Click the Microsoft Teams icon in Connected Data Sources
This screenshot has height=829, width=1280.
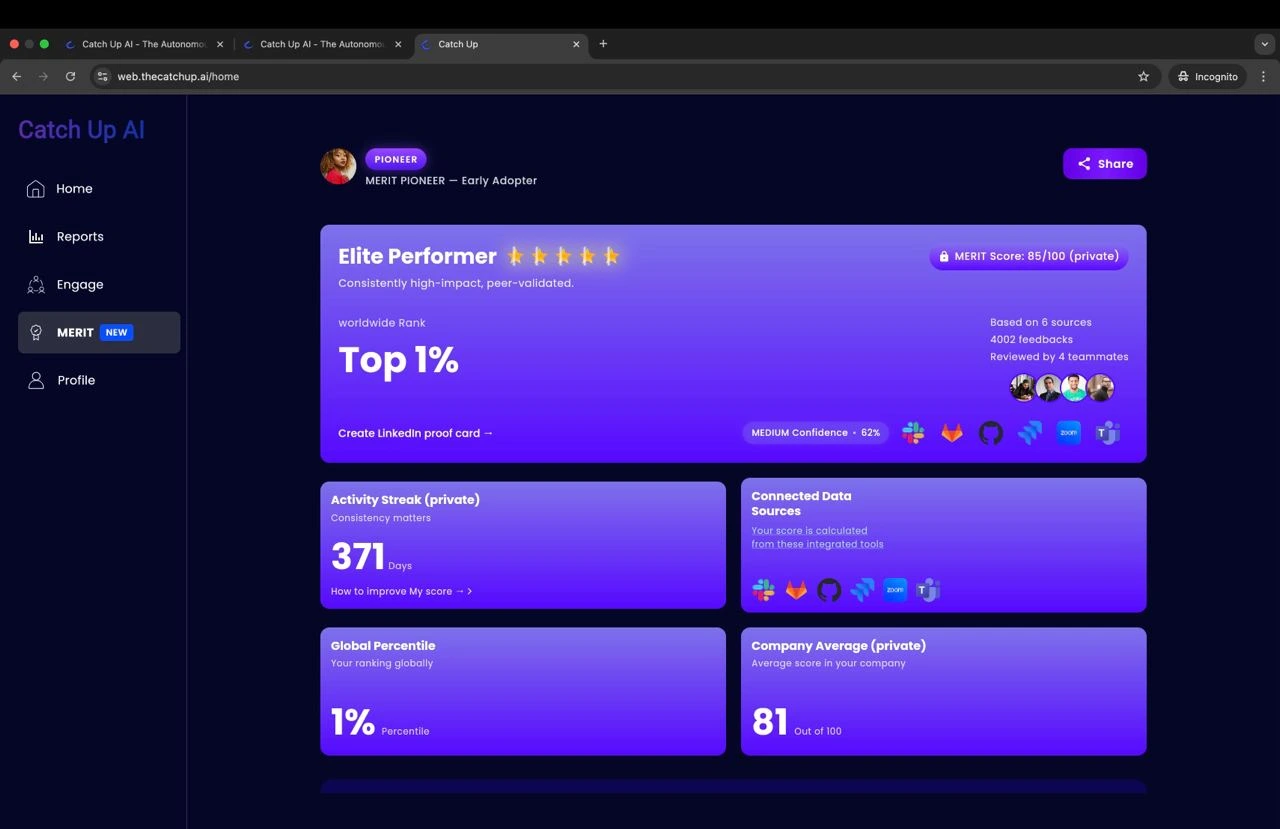click(928, 590)
